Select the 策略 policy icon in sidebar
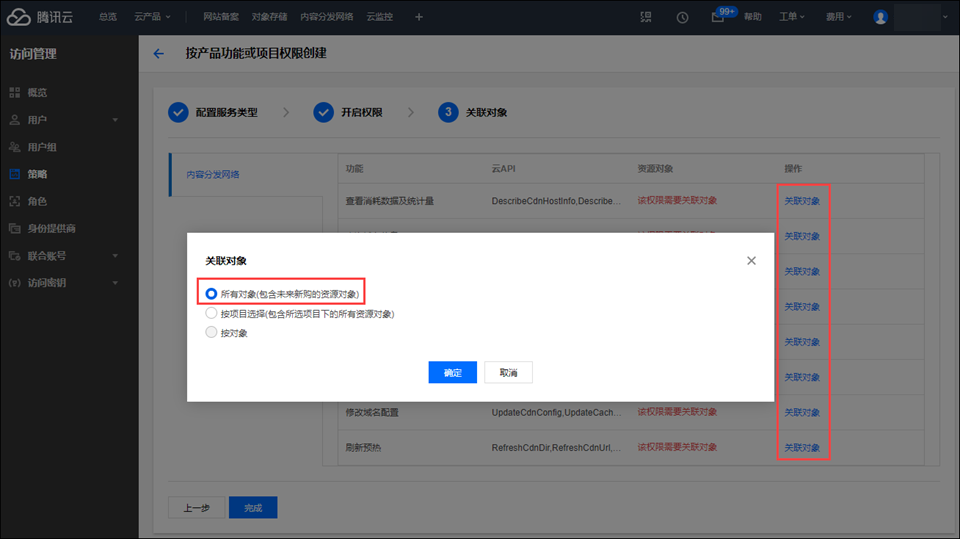Viewport: 960px width, 539px height. pyautogui.click(x=15, y=174)
